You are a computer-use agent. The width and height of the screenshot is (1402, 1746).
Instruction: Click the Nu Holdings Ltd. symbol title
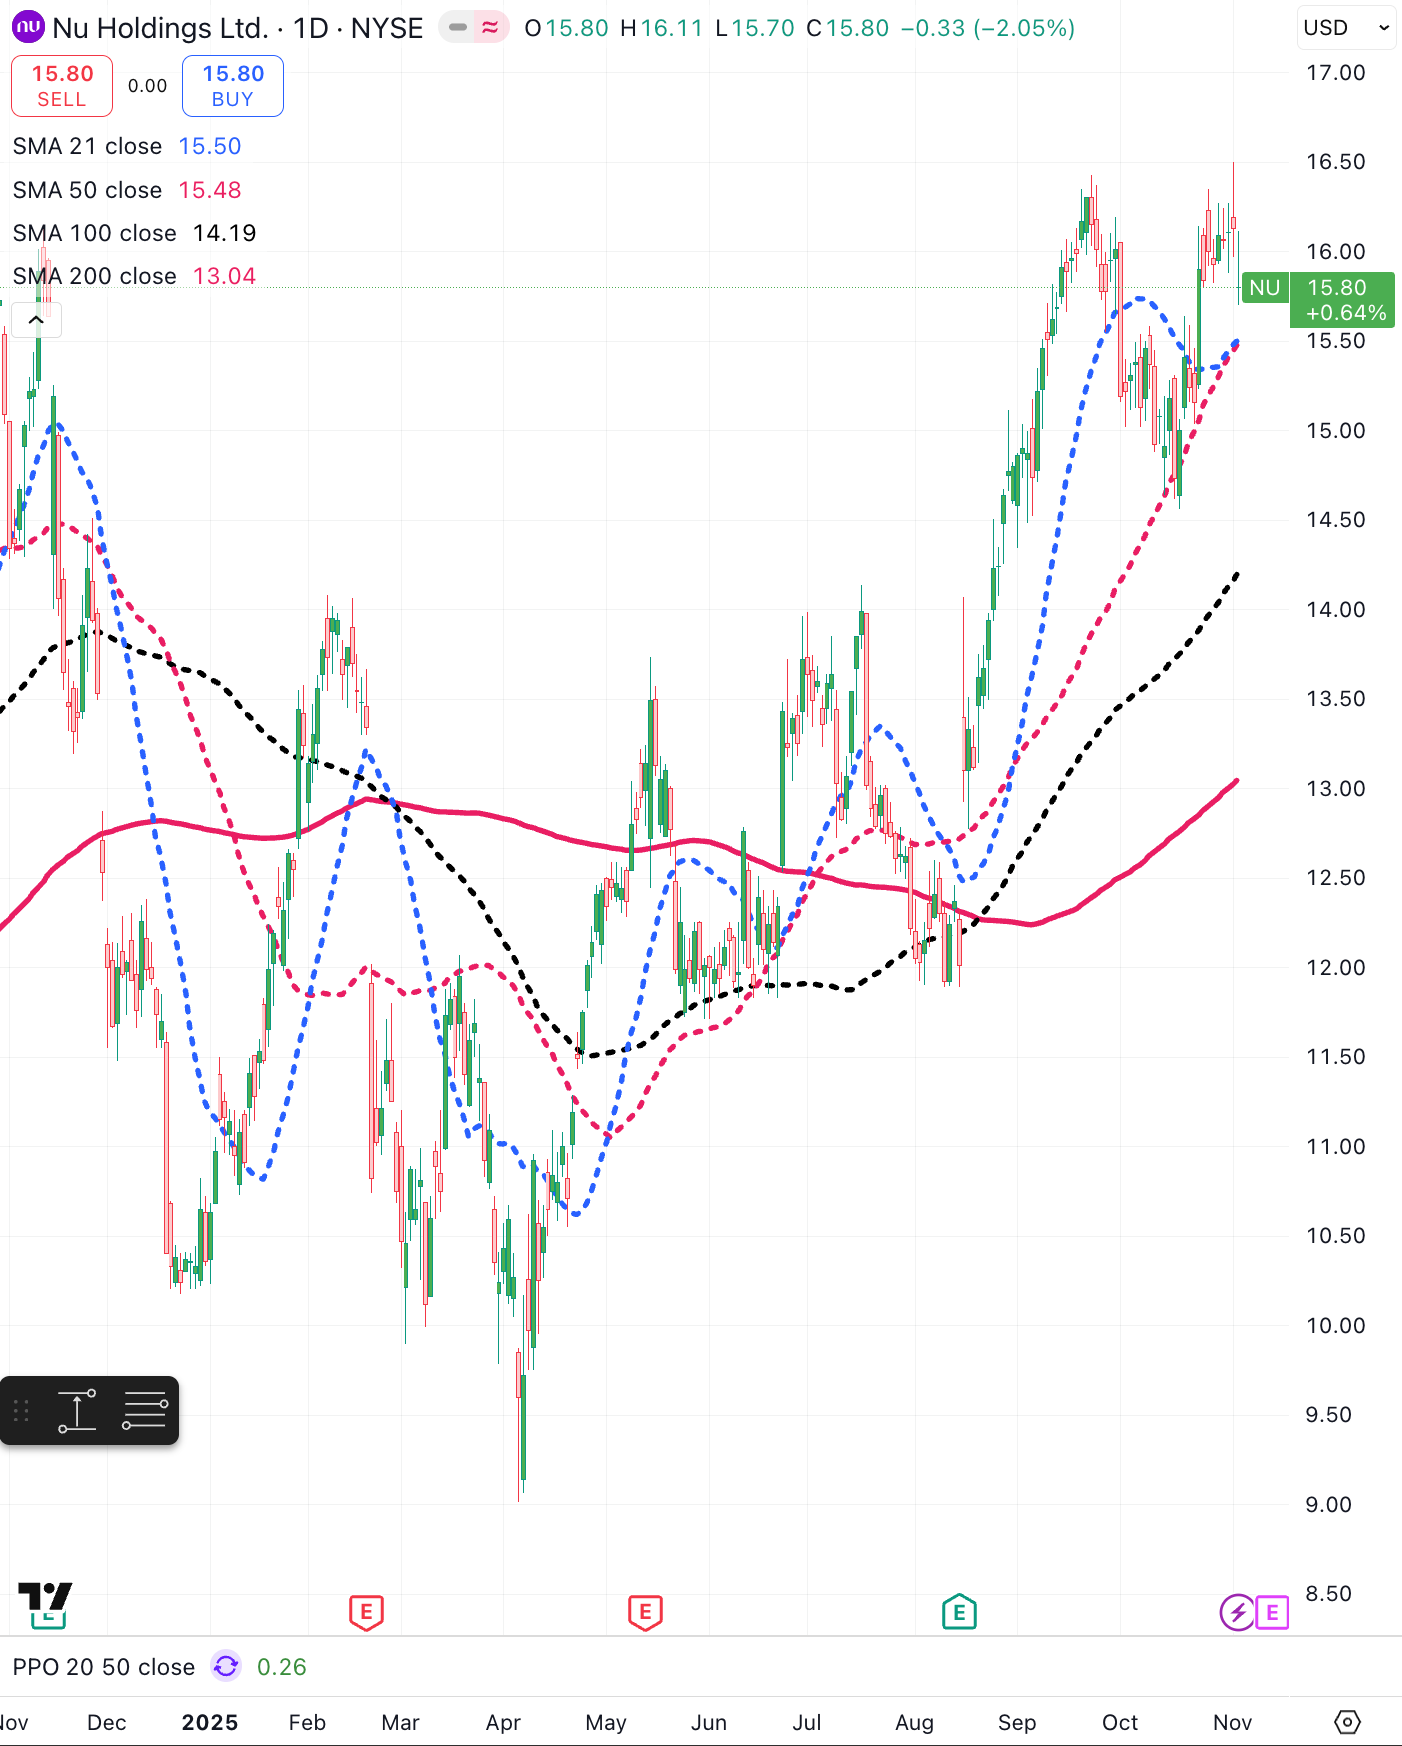[160, 28]
